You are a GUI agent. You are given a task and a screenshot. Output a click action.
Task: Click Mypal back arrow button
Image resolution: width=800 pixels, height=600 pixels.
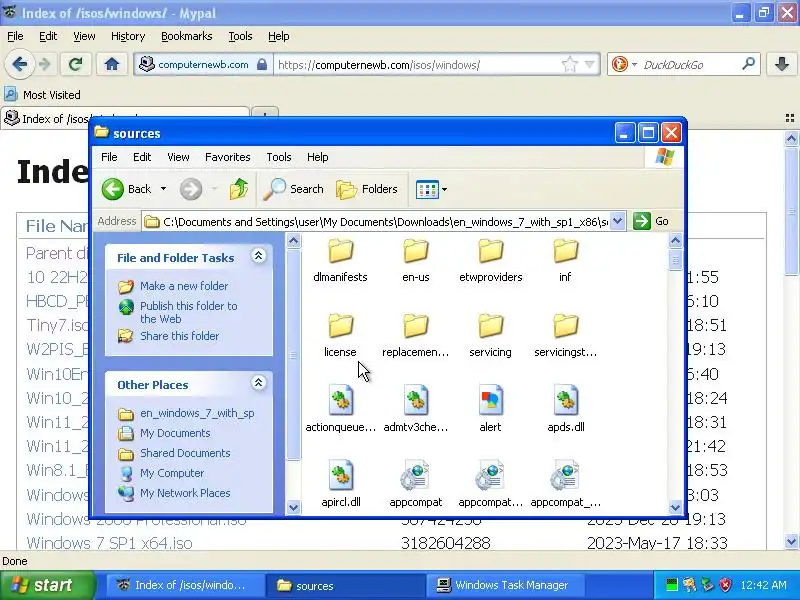click(x=19, y=64)
